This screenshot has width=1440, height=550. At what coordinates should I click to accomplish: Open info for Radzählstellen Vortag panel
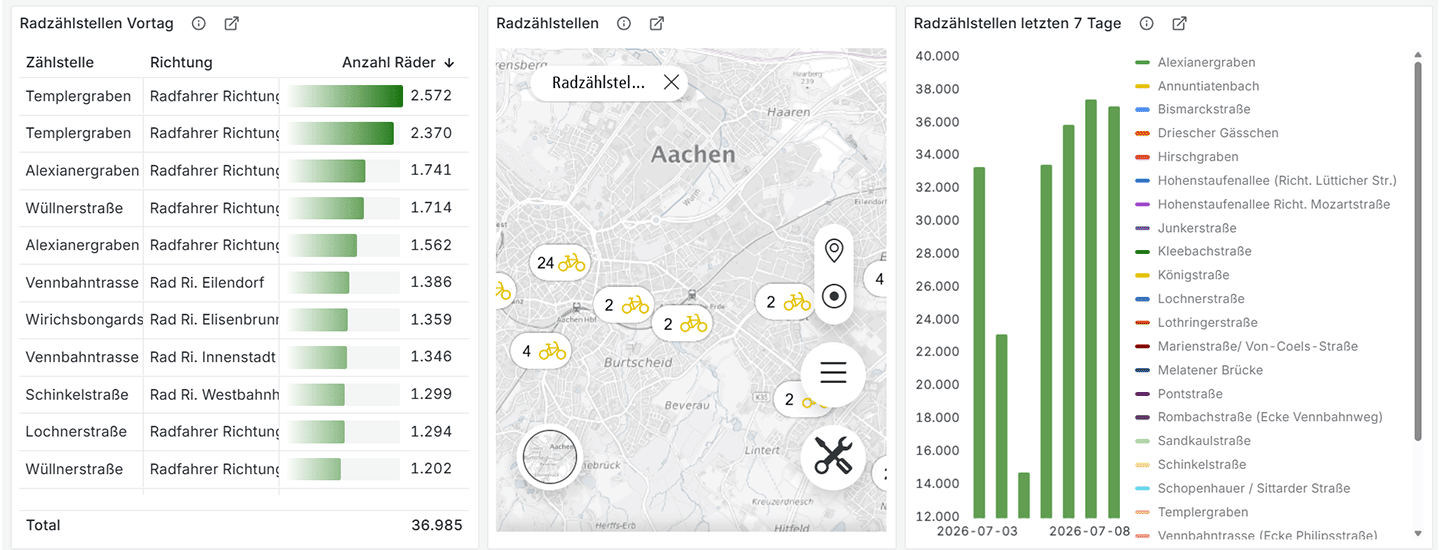pos(199,23)
